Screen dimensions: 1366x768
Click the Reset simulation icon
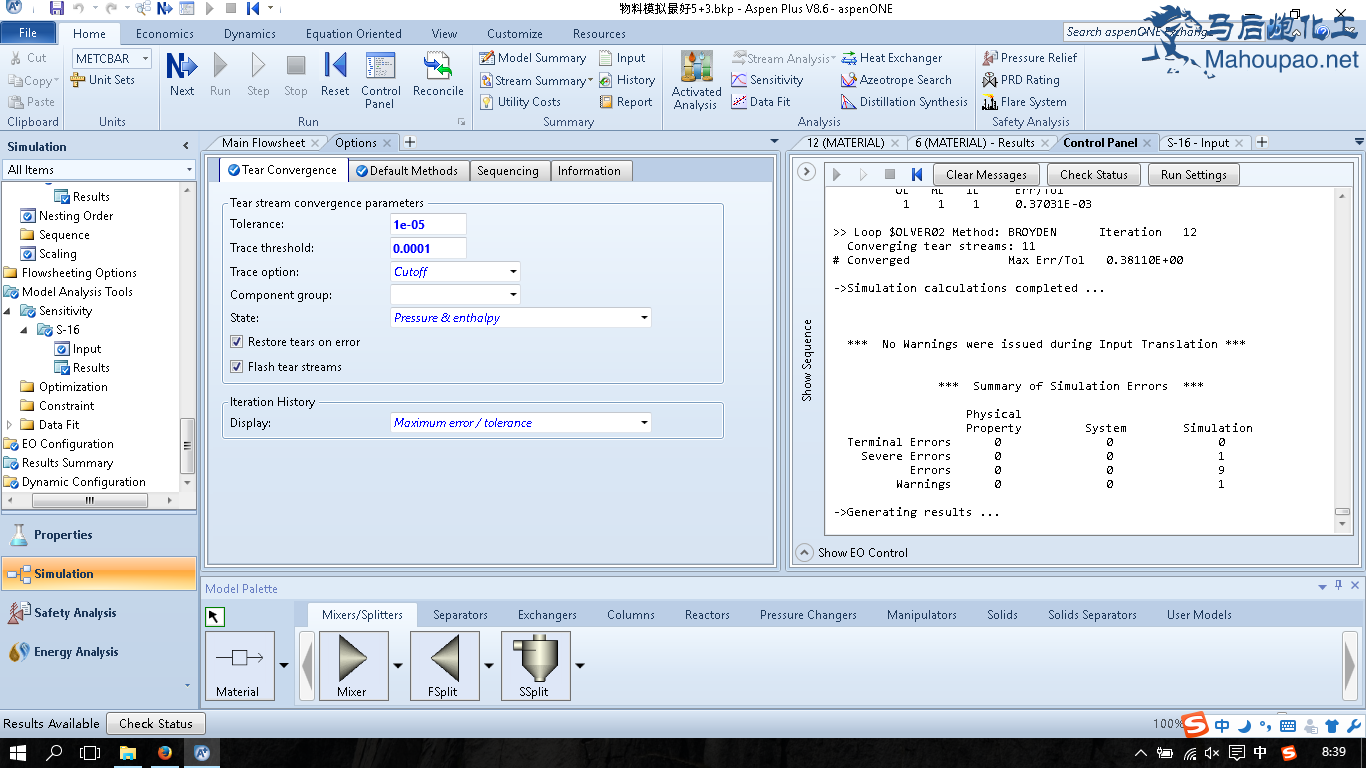(x=335, y=75)
